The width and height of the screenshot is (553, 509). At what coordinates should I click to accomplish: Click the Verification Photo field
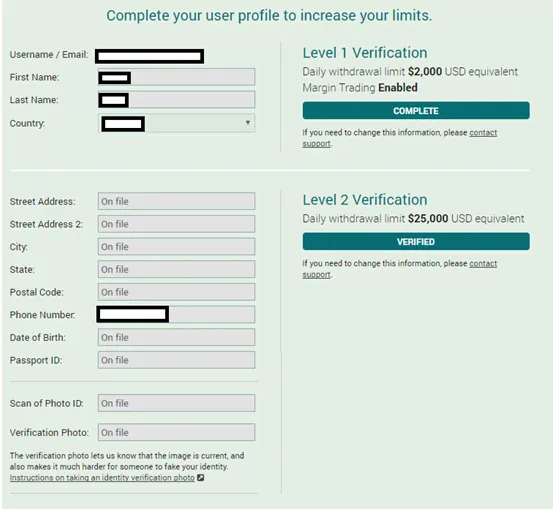[176, 432]
